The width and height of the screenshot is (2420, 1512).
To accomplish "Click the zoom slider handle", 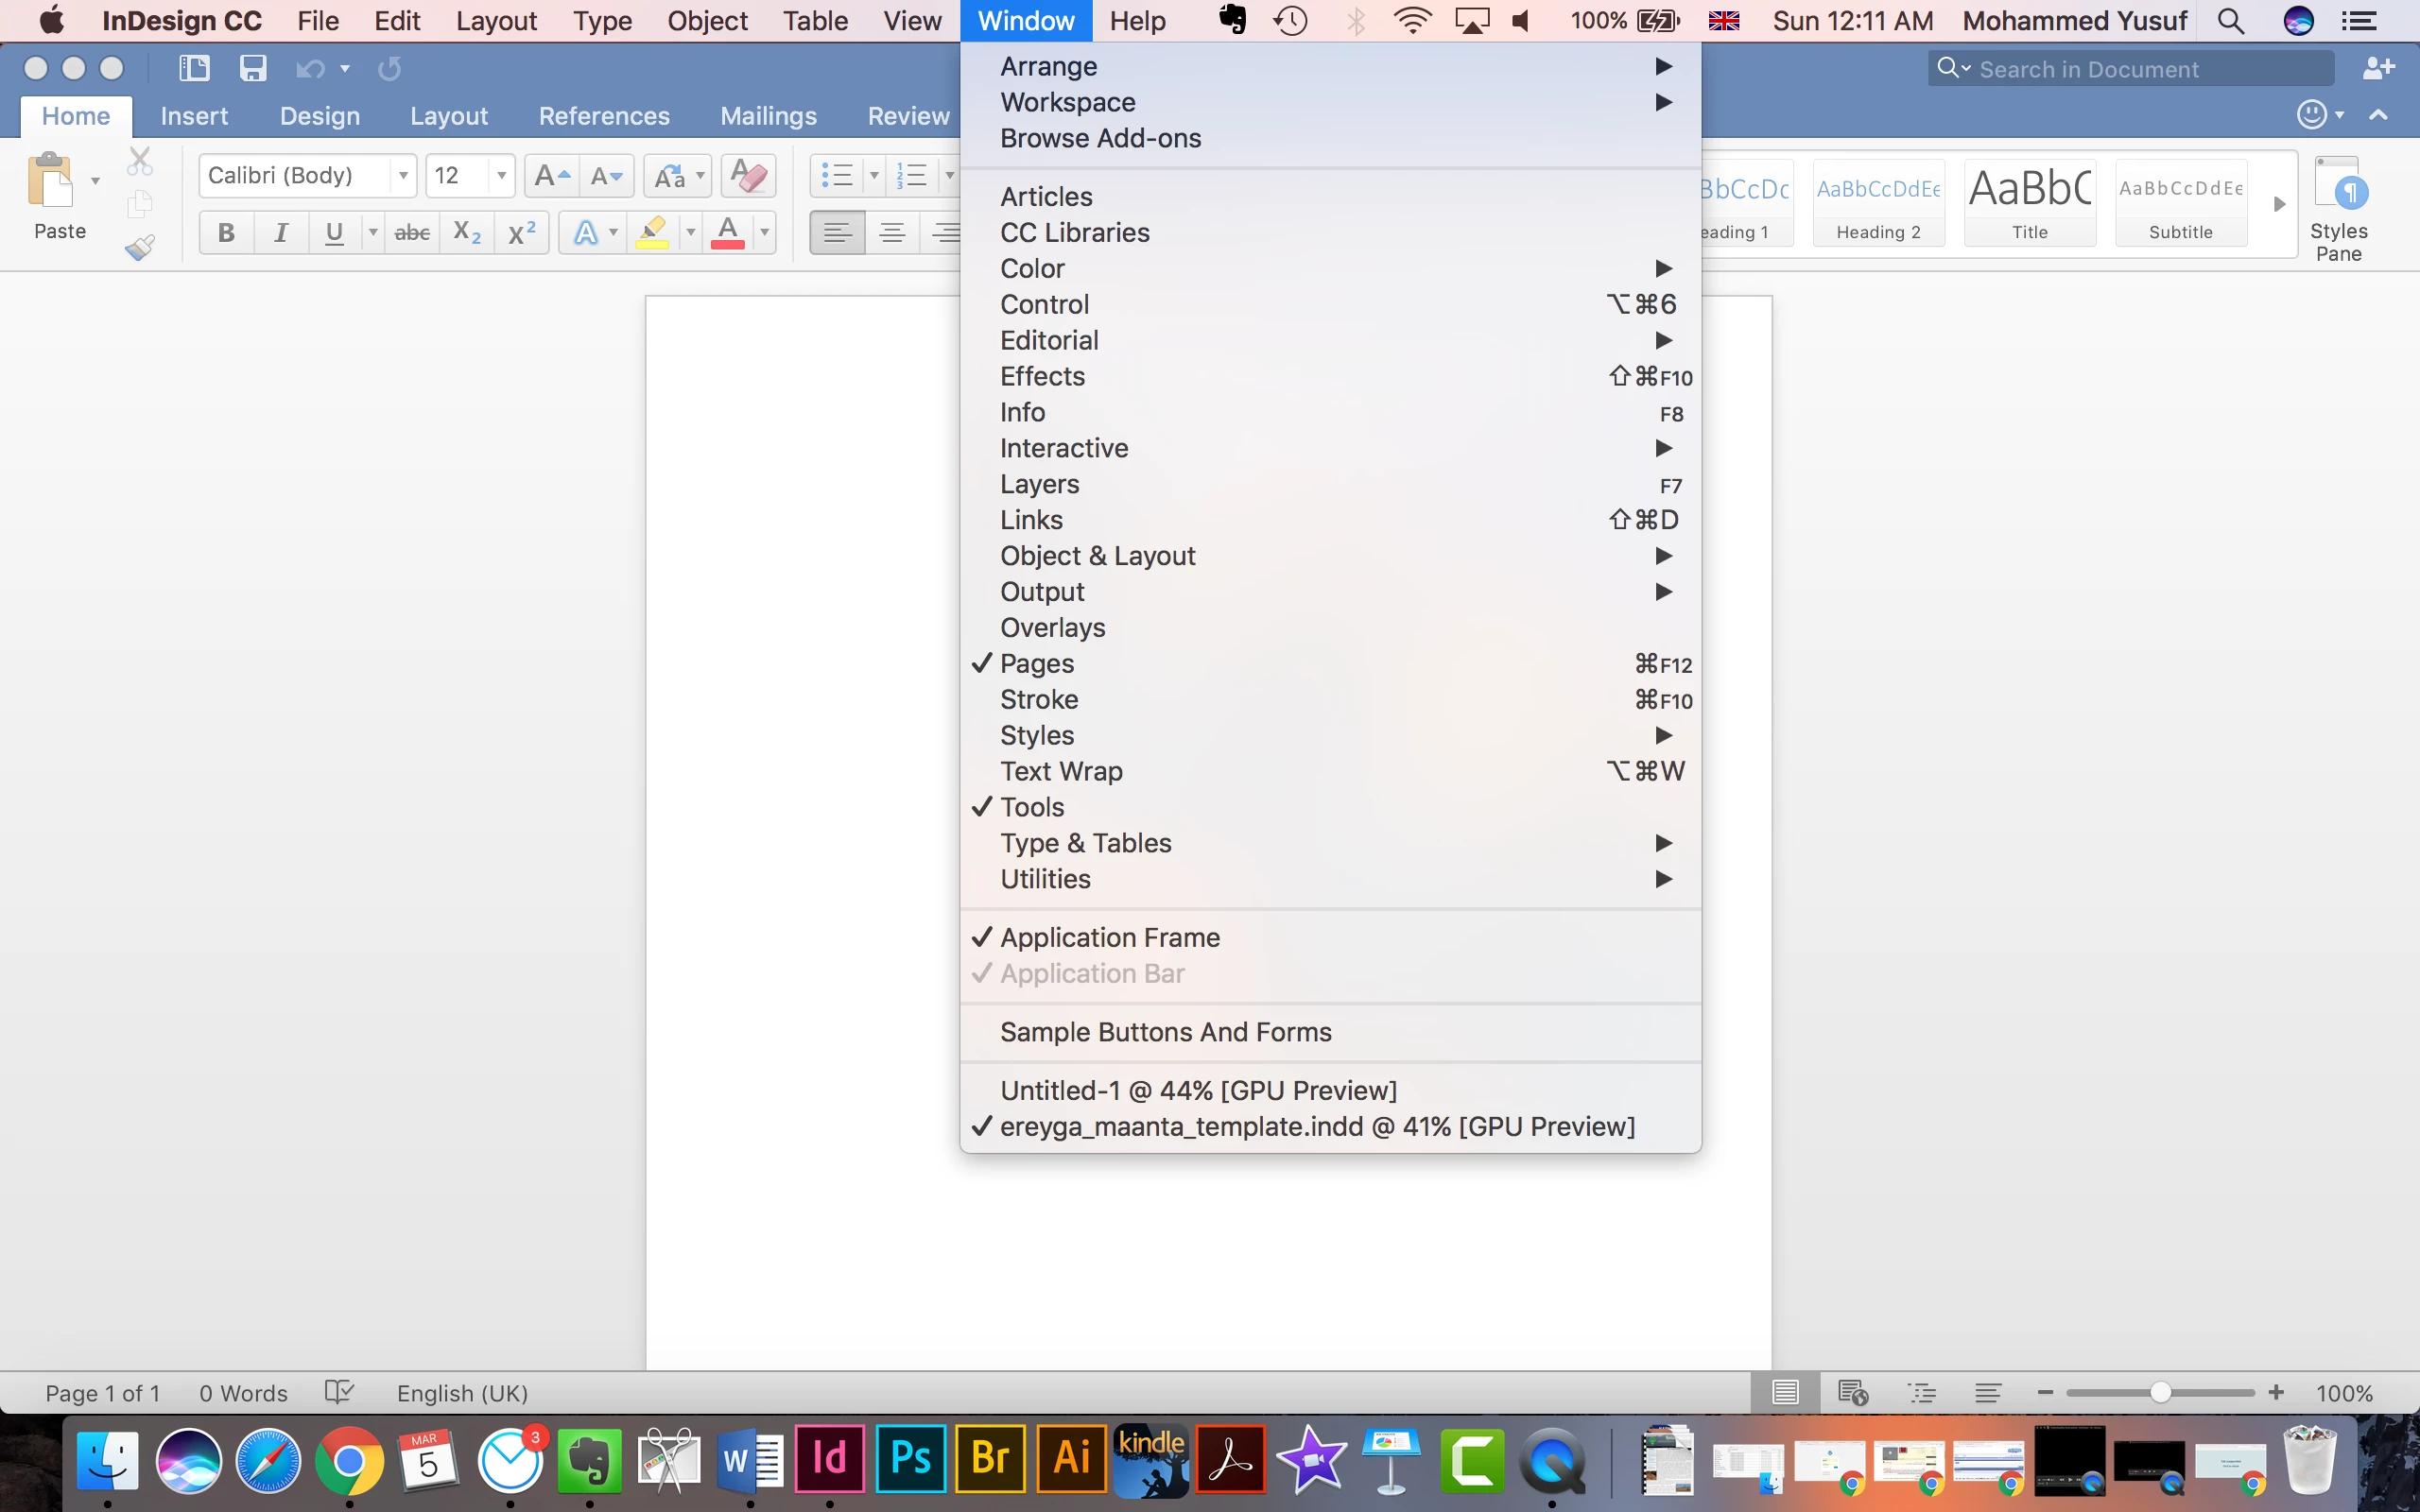I will 2160,1393.
